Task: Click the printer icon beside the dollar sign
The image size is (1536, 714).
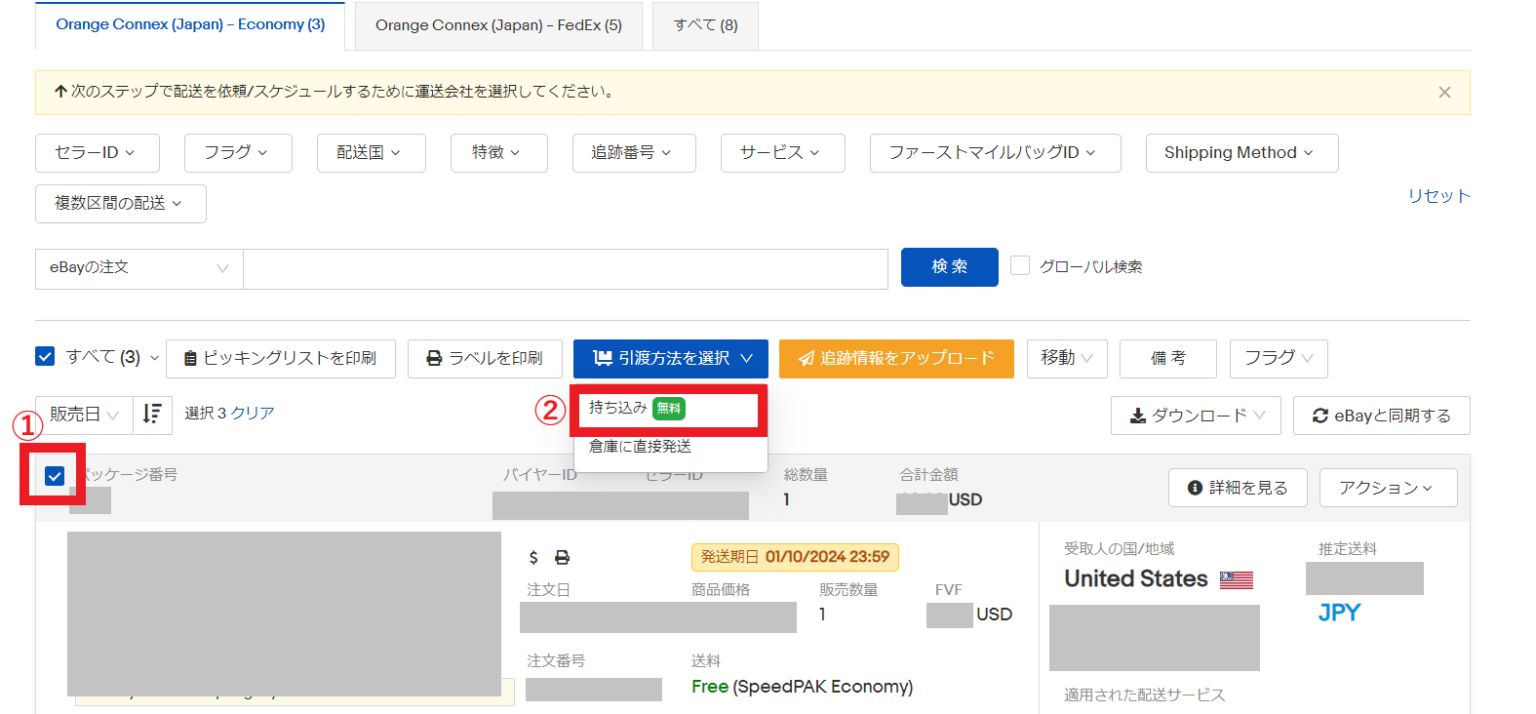Action: point(562,558)
